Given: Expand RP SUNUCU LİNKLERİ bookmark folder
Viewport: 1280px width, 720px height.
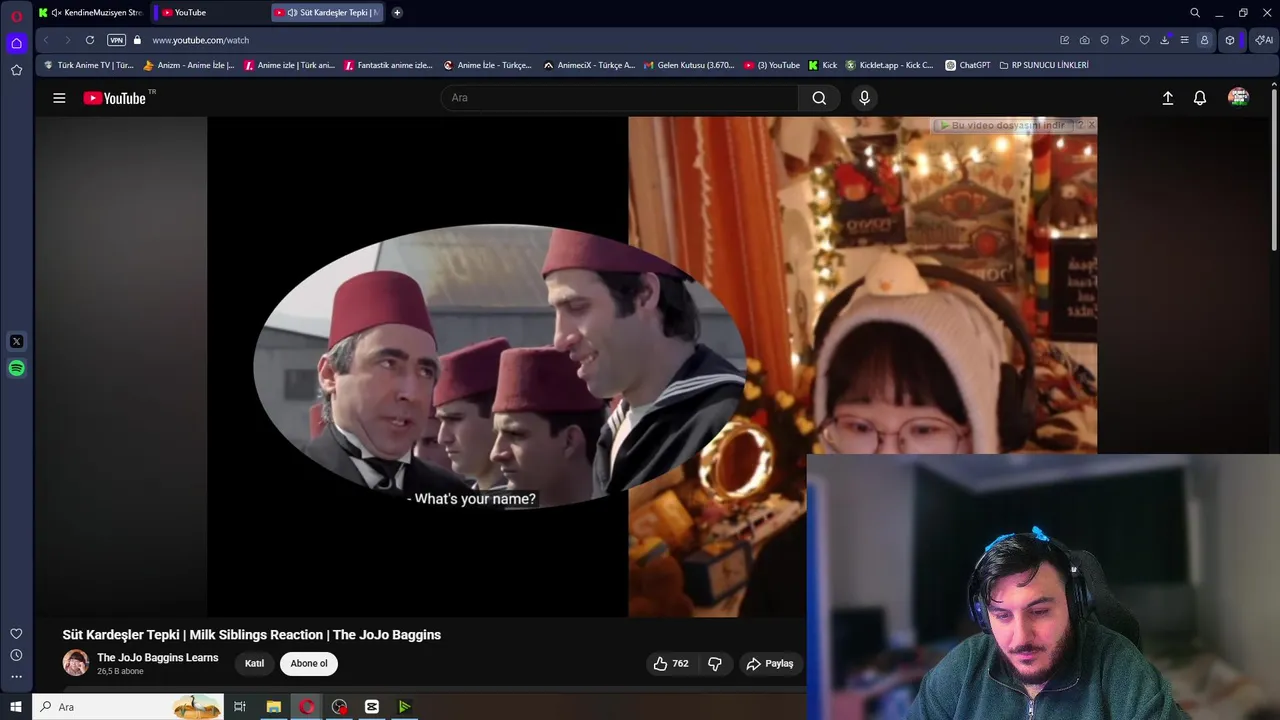Looking at the screenshot, I should [x=1043, y=65].
